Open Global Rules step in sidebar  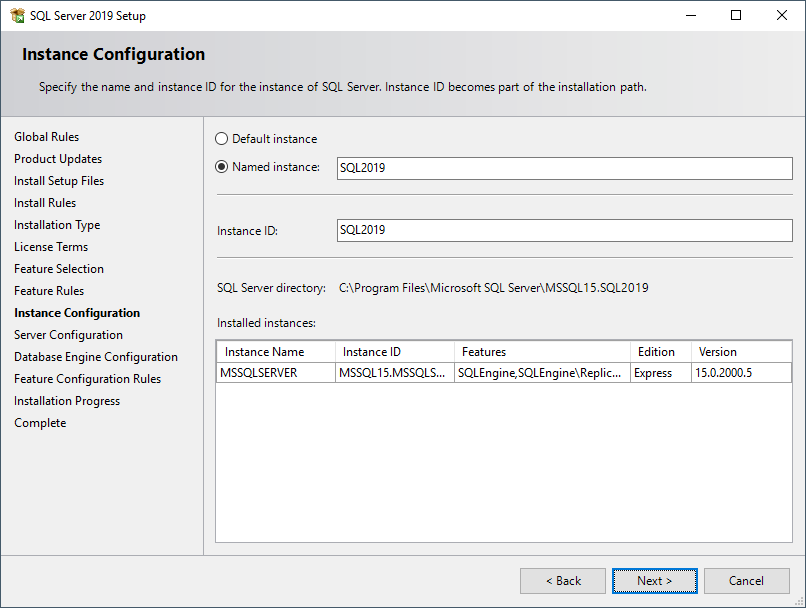click(x=46, y=137)
